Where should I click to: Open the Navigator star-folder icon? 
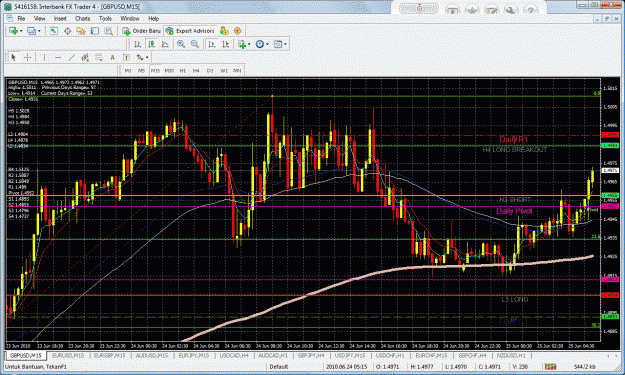pos(81,31)
